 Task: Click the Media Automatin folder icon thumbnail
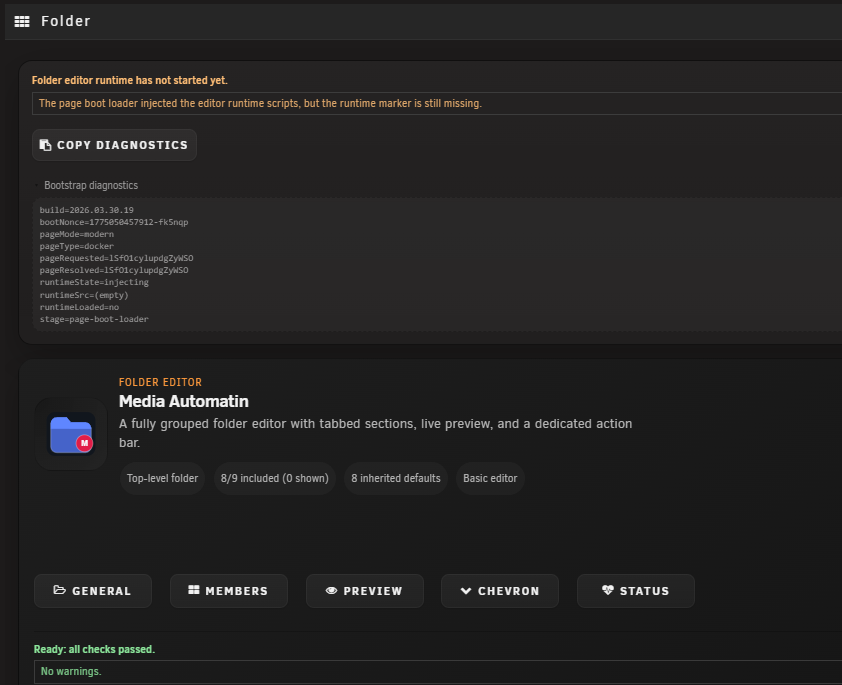pyautogui.click(x=71, y=434)
